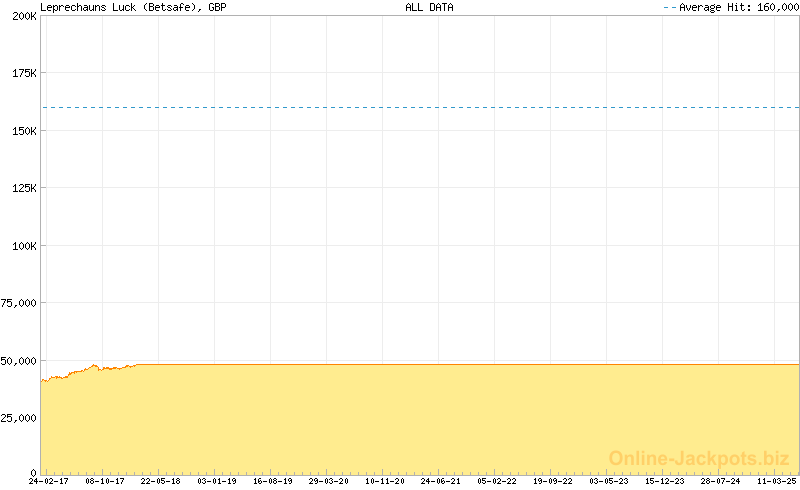Click the 'Leprechauns Luck (Betsafe), GBP' chart title
The image size is (800, 490).
click(x=133, y=7)
